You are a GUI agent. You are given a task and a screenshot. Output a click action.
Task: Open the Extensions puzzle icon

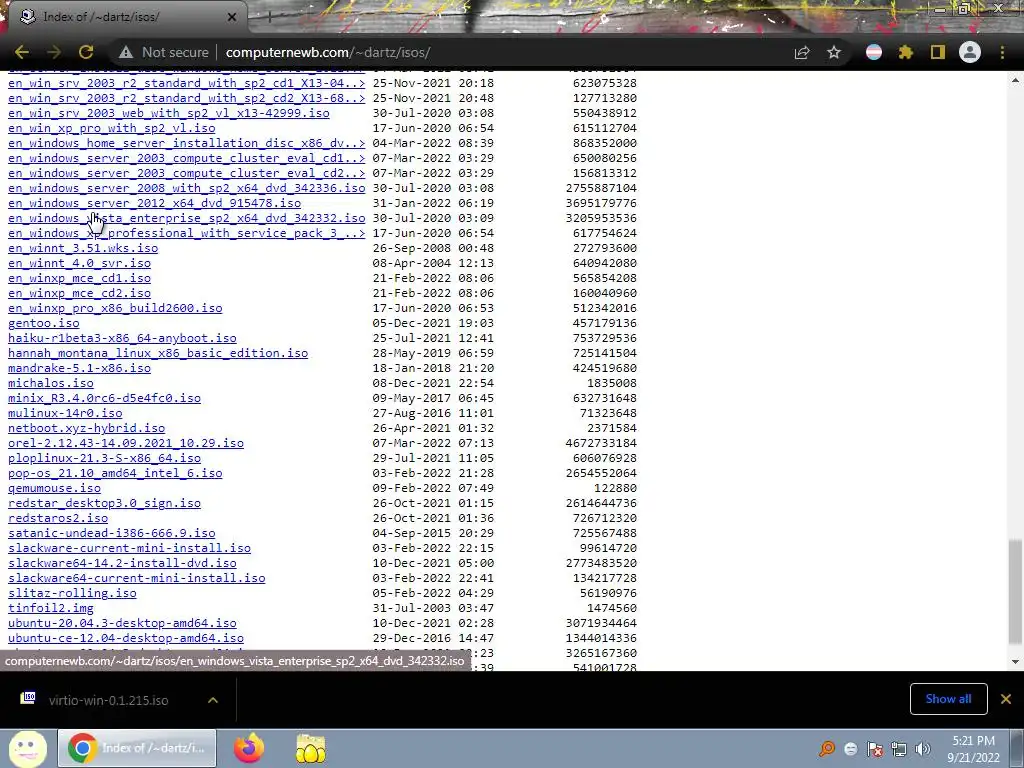(x=906, y=52)
